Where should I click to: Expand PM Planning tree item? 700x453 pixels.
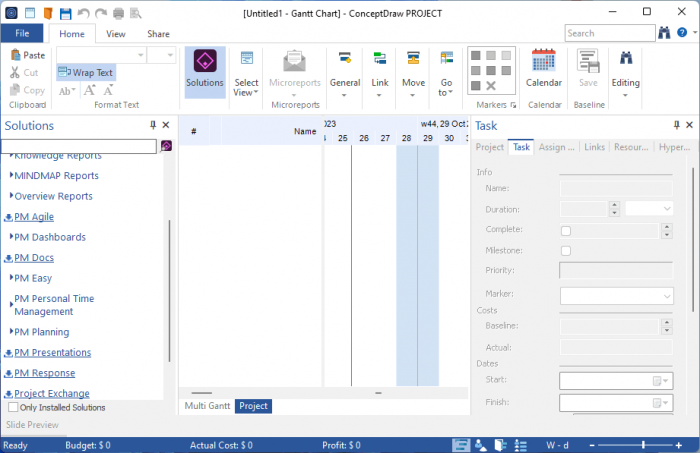pyautogui.click(x=12, y=331)
